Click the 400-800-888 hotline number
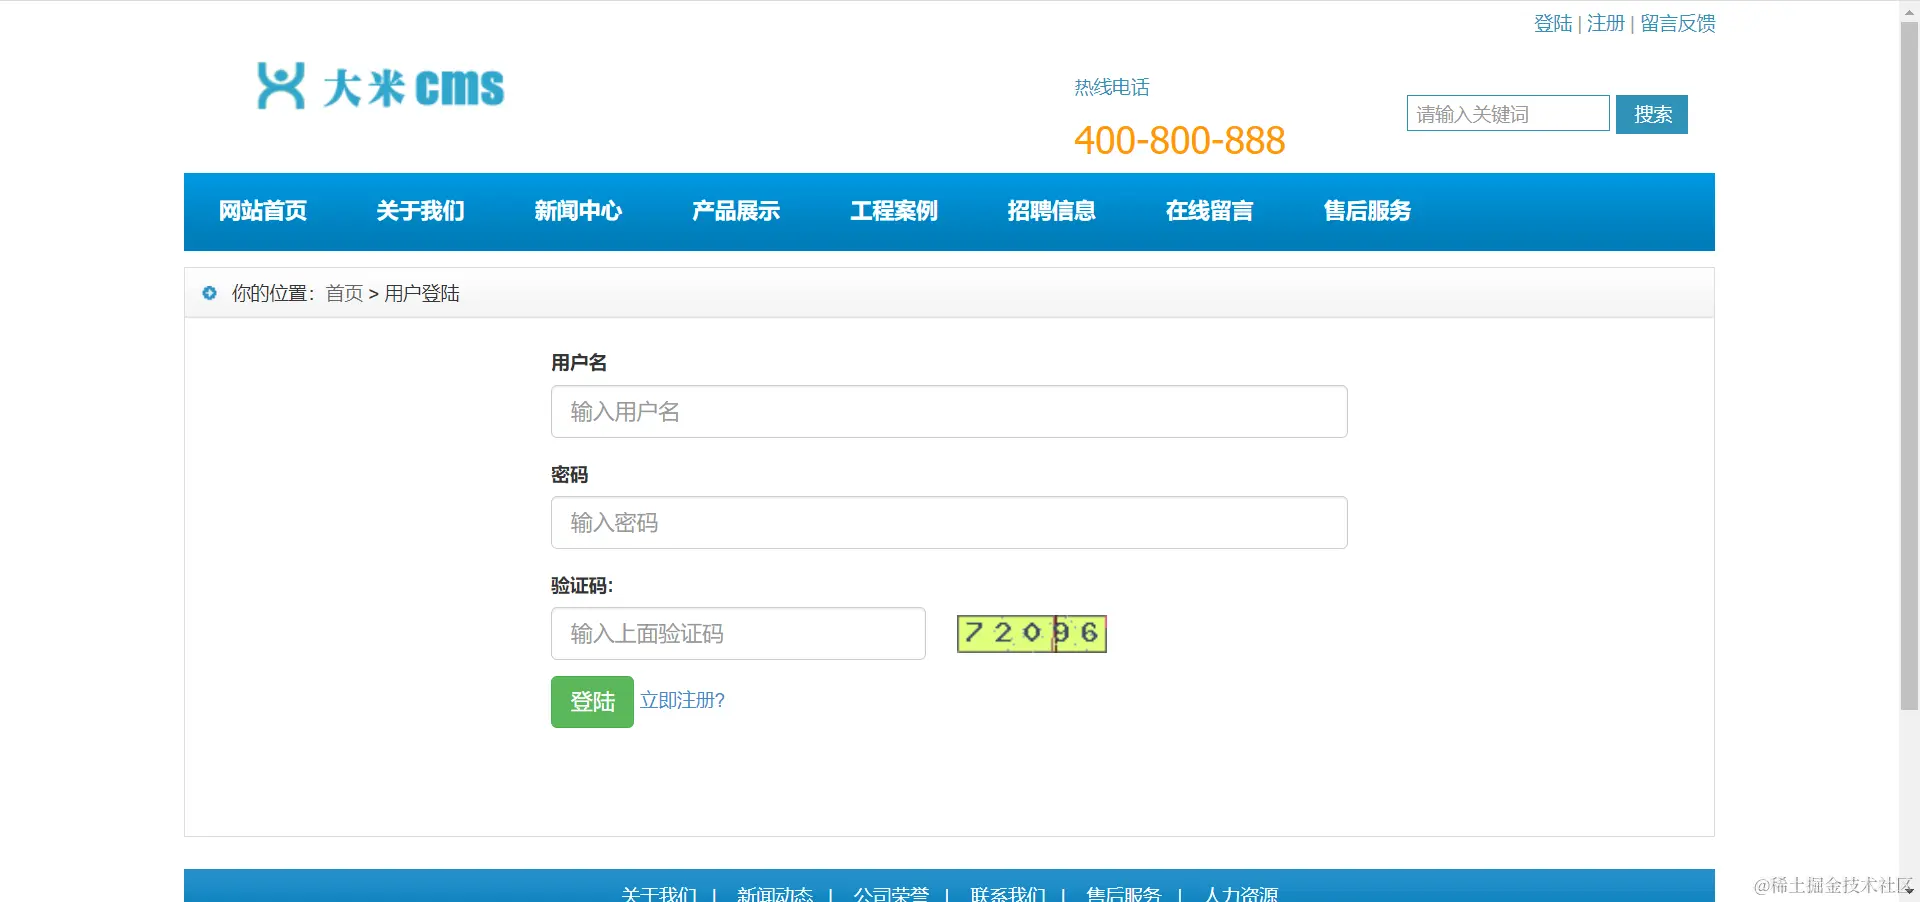Image resolution: width=1920 pixels, height=902 pixels. coord(1179,140)
